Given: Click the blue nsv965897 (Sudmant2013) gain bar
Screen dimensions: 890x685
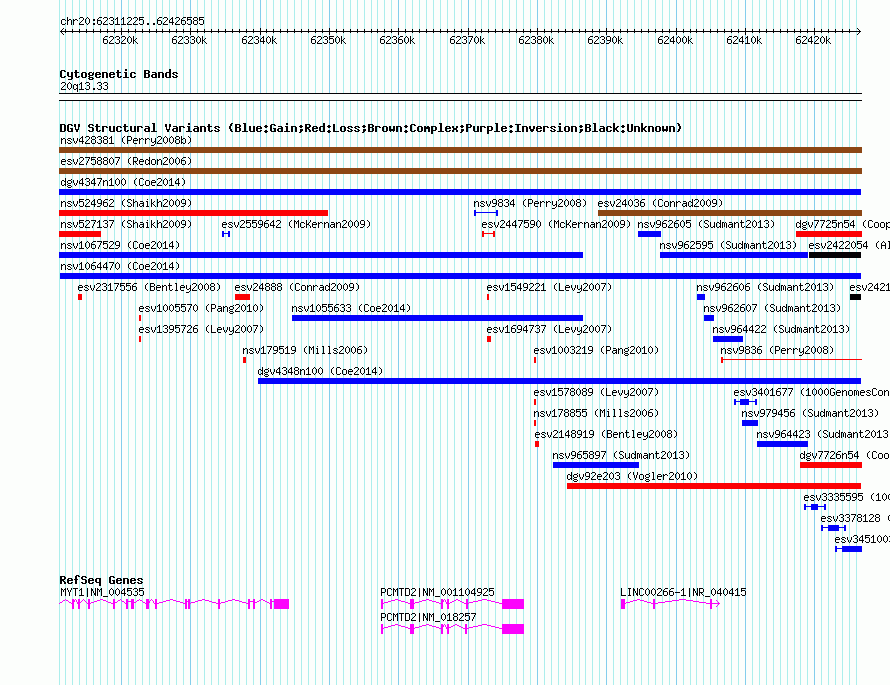Looking at the screenshot, I should (x=596, y=465).
